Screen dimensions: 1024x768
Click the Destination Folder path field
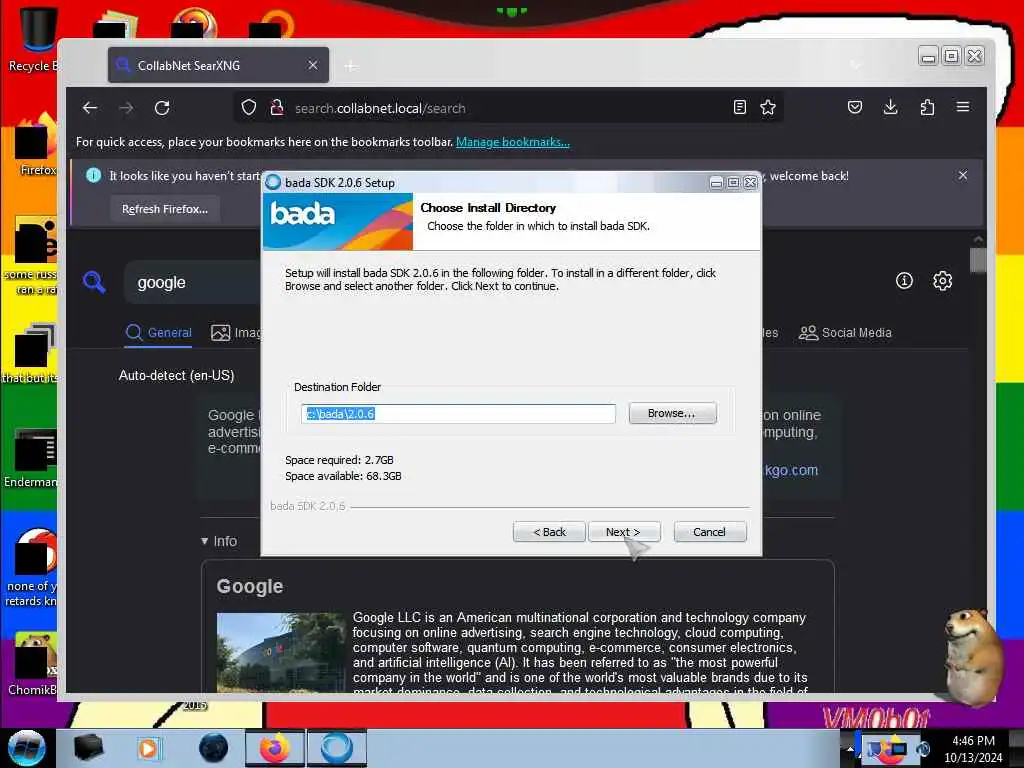pyautogui.click(x=458, y=413)
